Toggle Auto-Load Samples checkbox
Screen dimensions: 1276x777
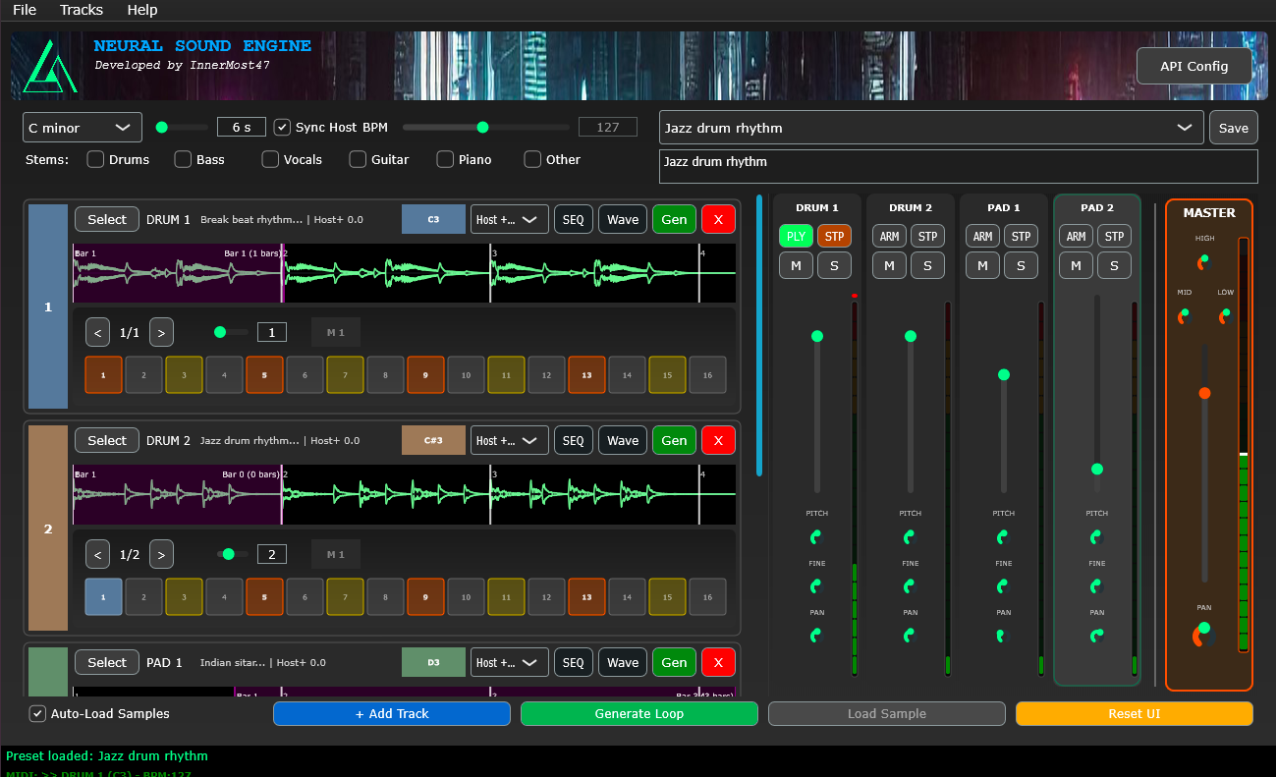click(x=38, y=714)
